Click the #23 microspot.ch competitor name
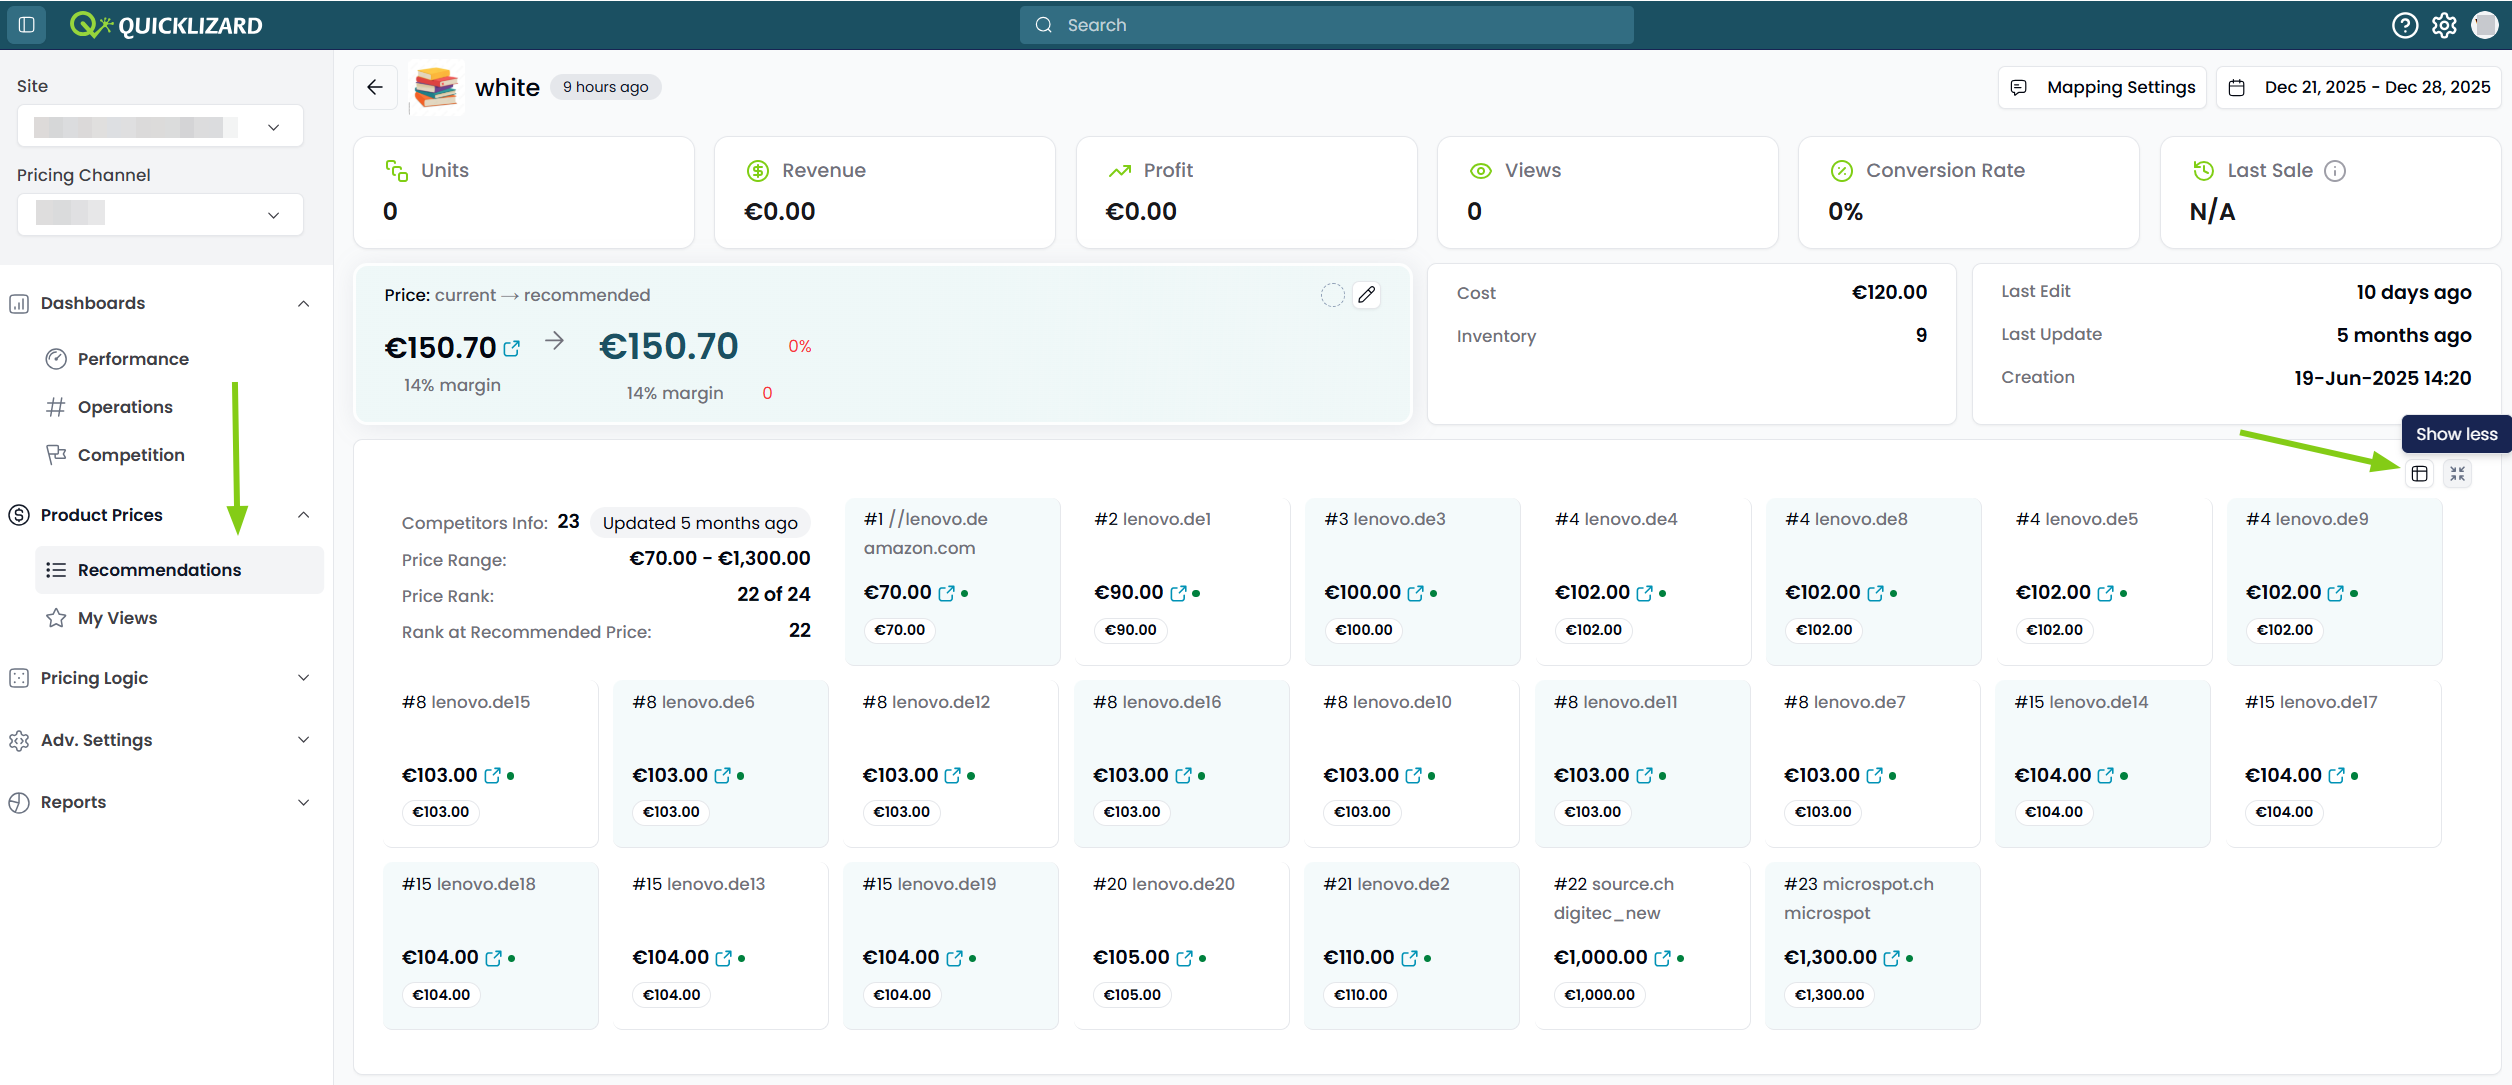 click(1859, 884)
